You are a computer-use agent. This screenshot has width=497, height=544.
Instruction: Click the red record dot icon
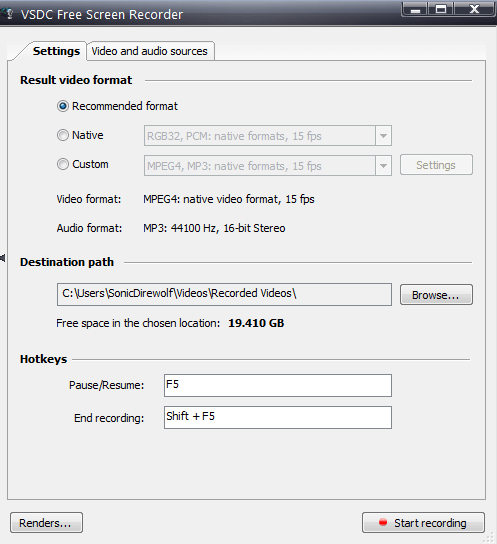click(383, 522)
